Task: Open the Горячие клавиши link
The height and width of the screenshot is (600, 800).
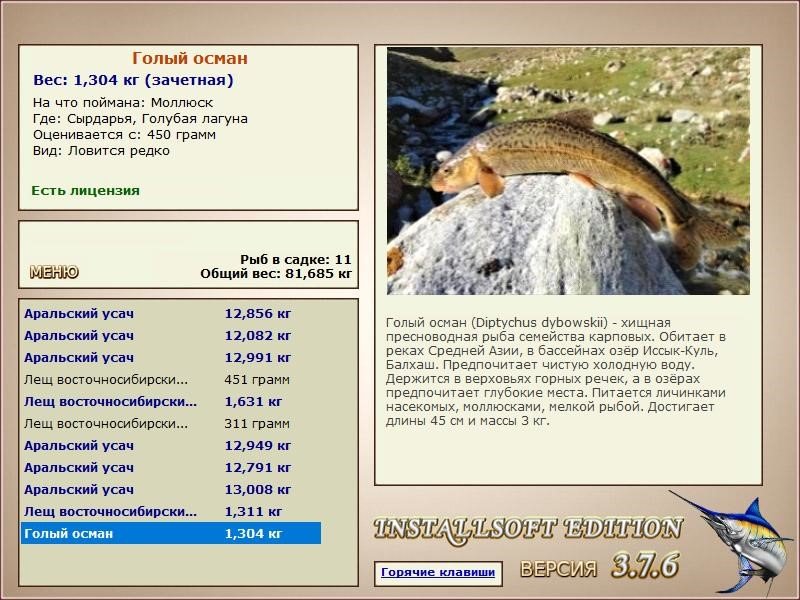Action: [438, 572]
